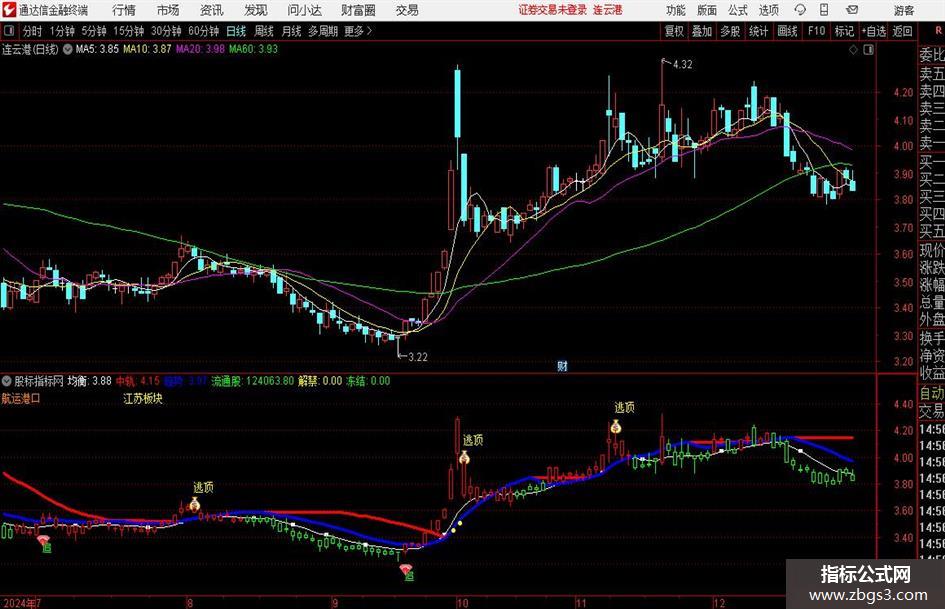The height and width of the screenshot is (609, 945).
Task: Click the MA10: 3.87 label
Action: pyautogui.click(x=147, y=49)
